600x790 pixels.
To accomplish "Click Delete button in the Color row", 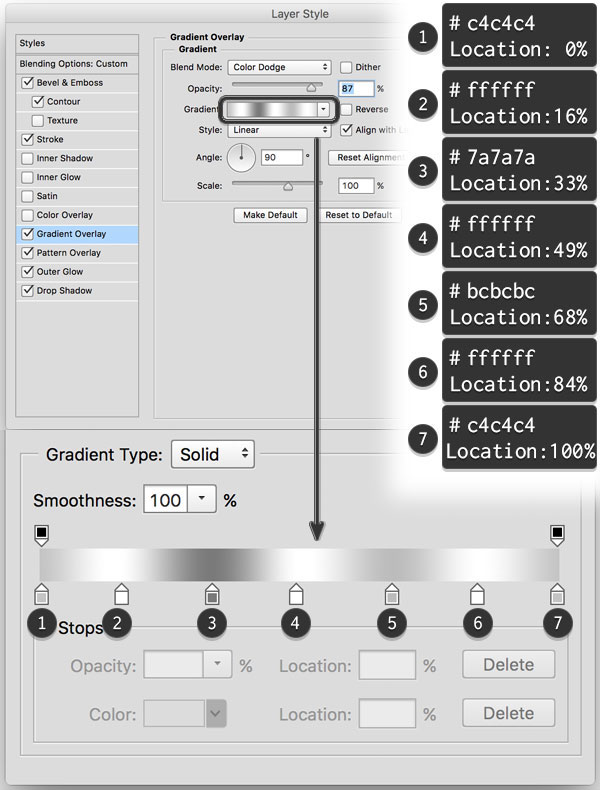I will pos(508,713).
